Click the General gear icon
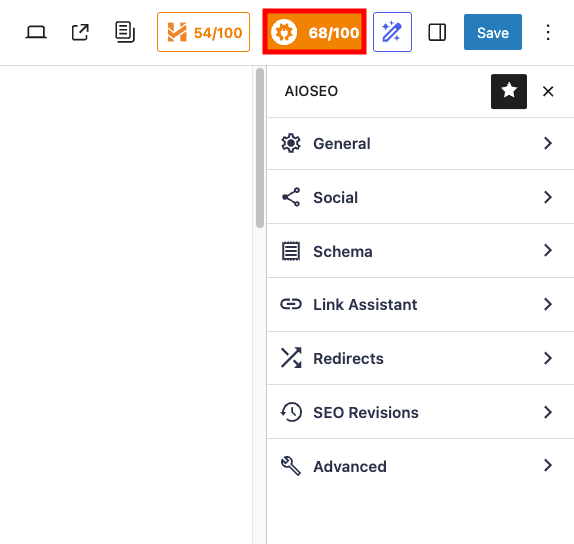 click(291, 143)
